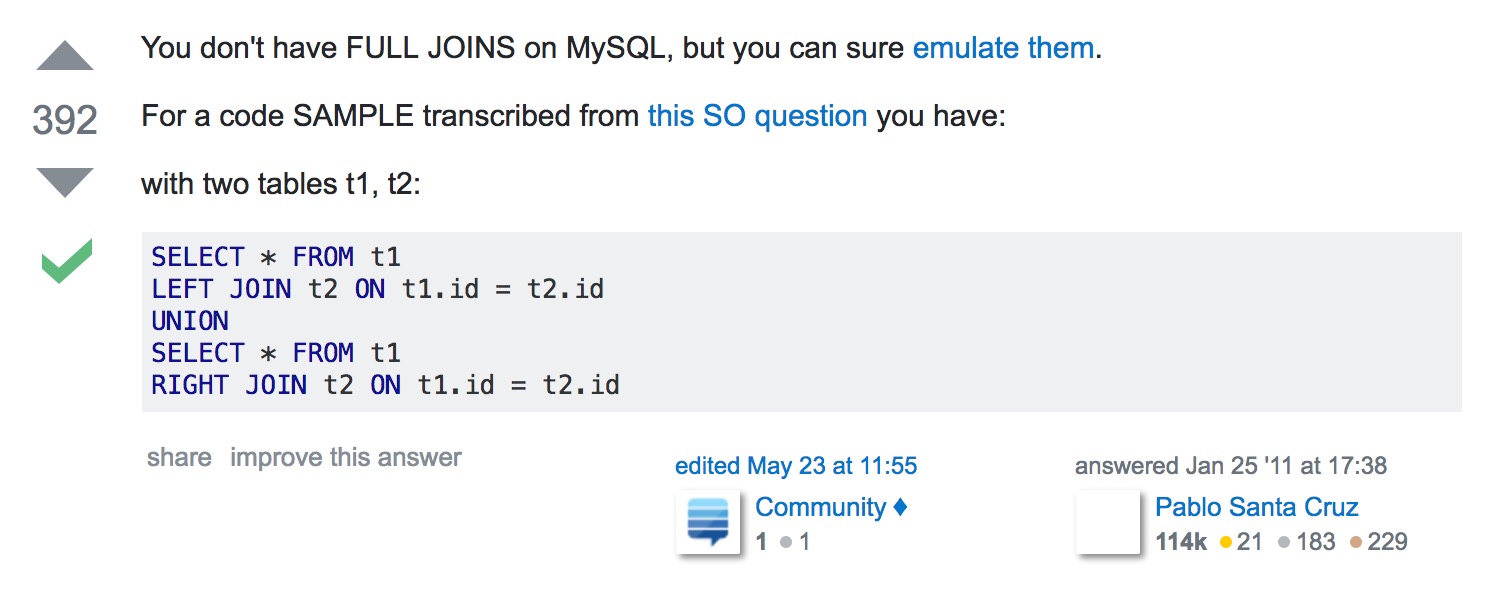Open the "this SO question" link

[757, 116]
